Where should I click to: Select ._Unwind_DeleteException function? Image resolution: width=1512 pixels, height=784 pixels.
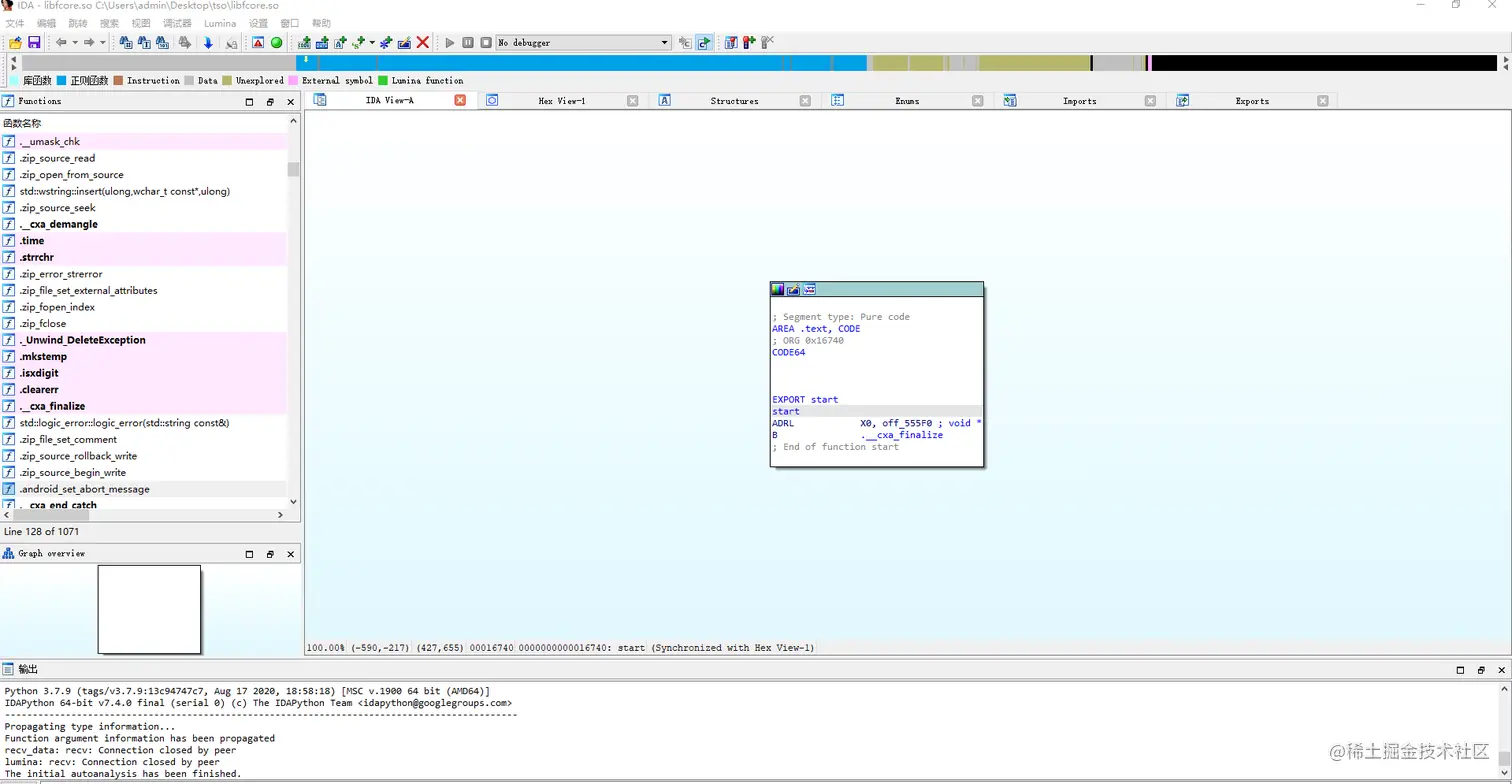pos(144,340)
